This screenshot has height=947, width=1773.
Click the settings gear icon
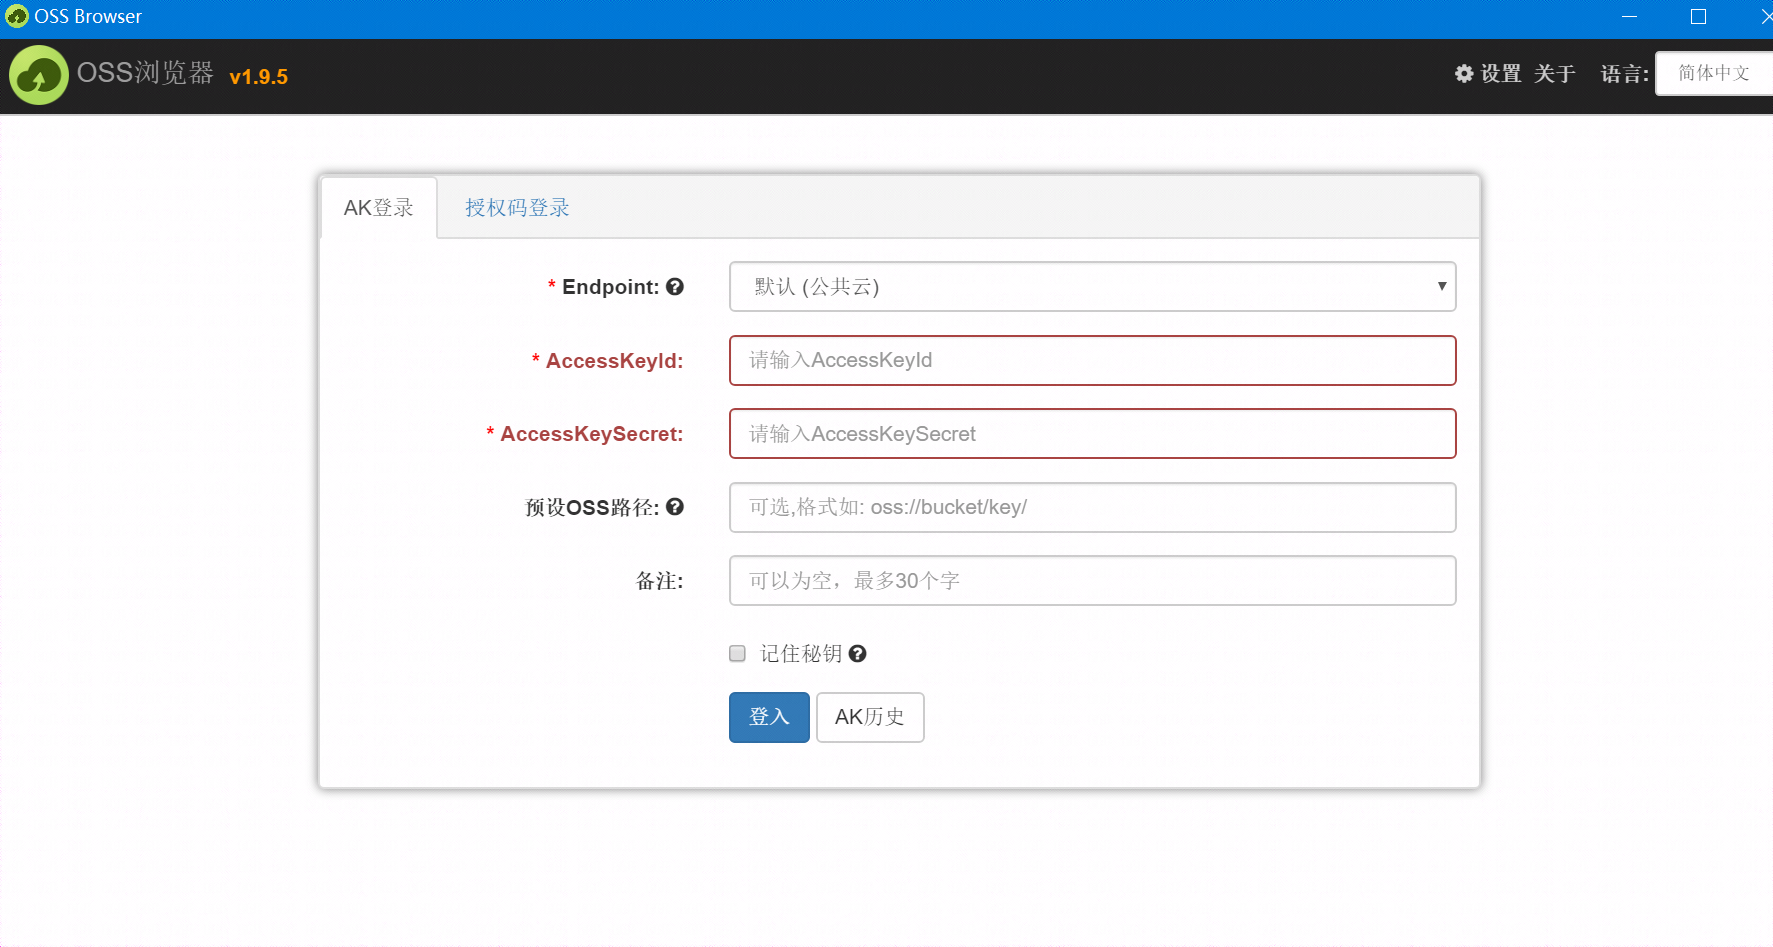[x=1463, y=73]
